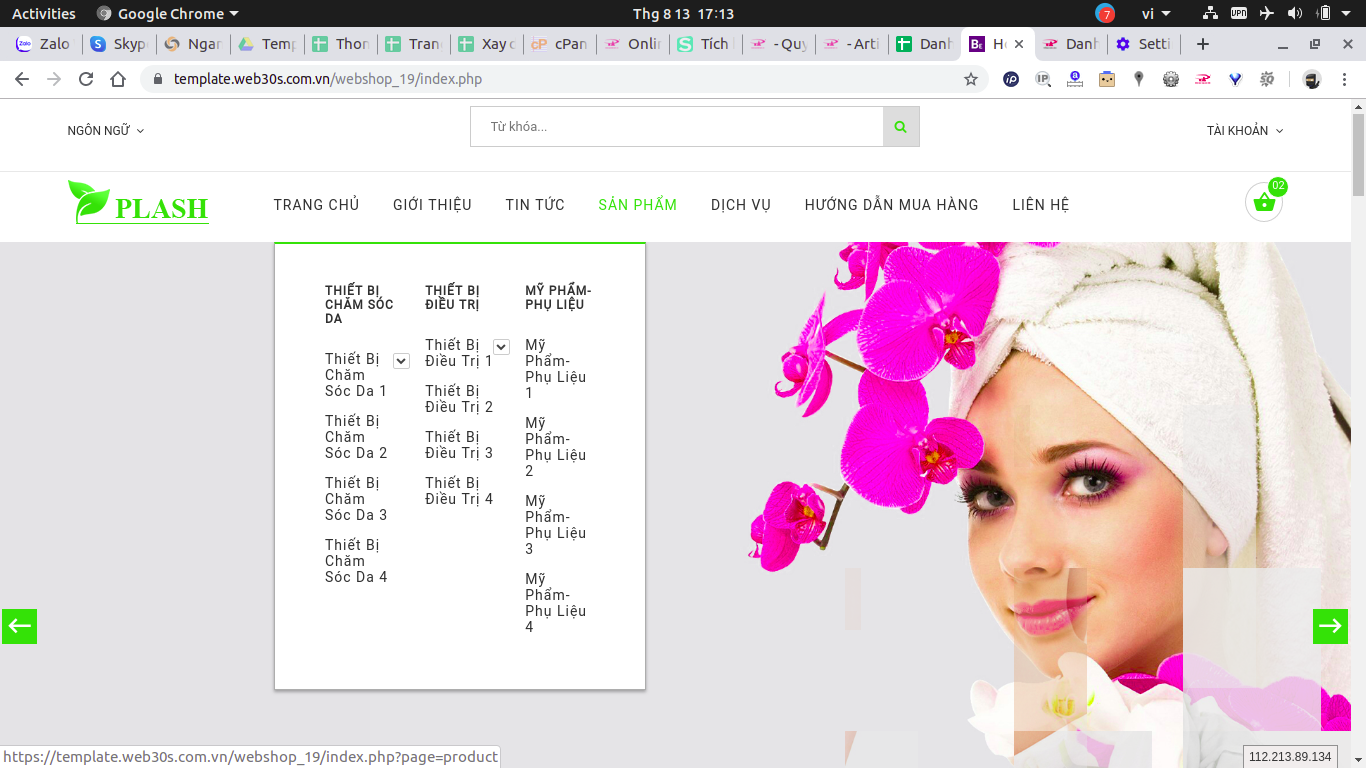Click the browser home icon
1366x768 pixels.
click(118, 79)
